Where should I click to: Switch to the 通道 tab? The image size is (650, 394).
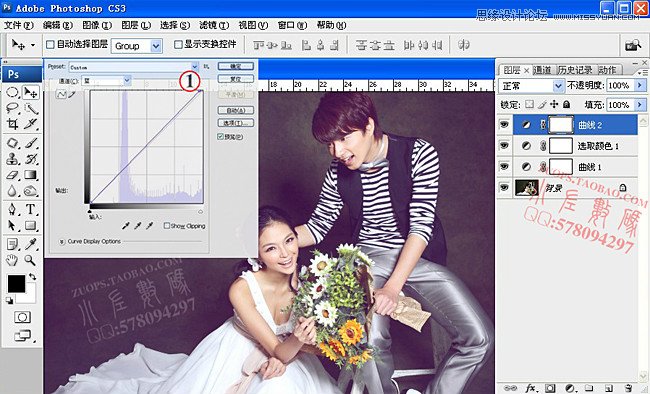(x=542, y=70)
